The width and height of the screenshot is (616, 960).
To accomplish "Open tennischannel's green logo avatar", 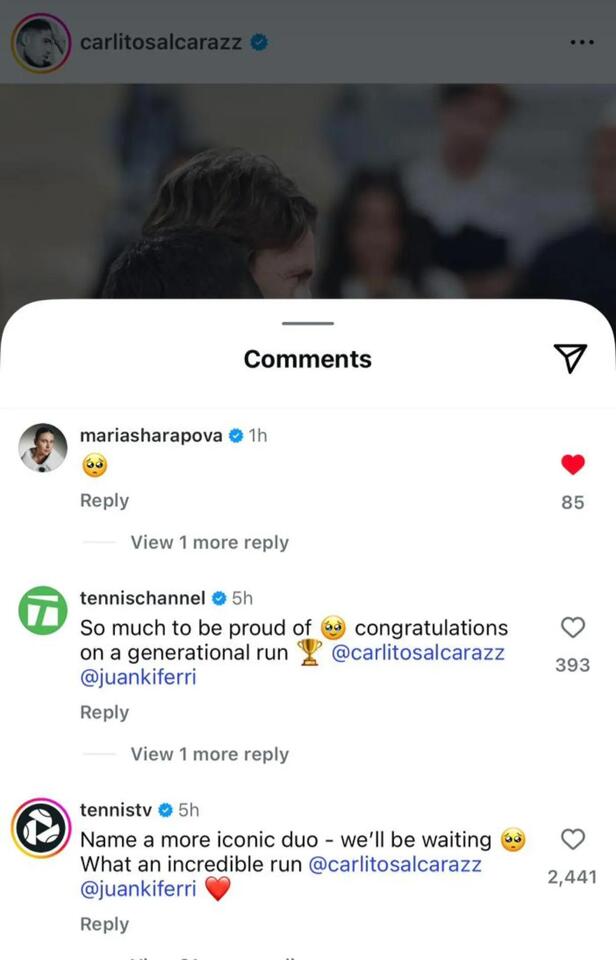I will click(43, 610).
